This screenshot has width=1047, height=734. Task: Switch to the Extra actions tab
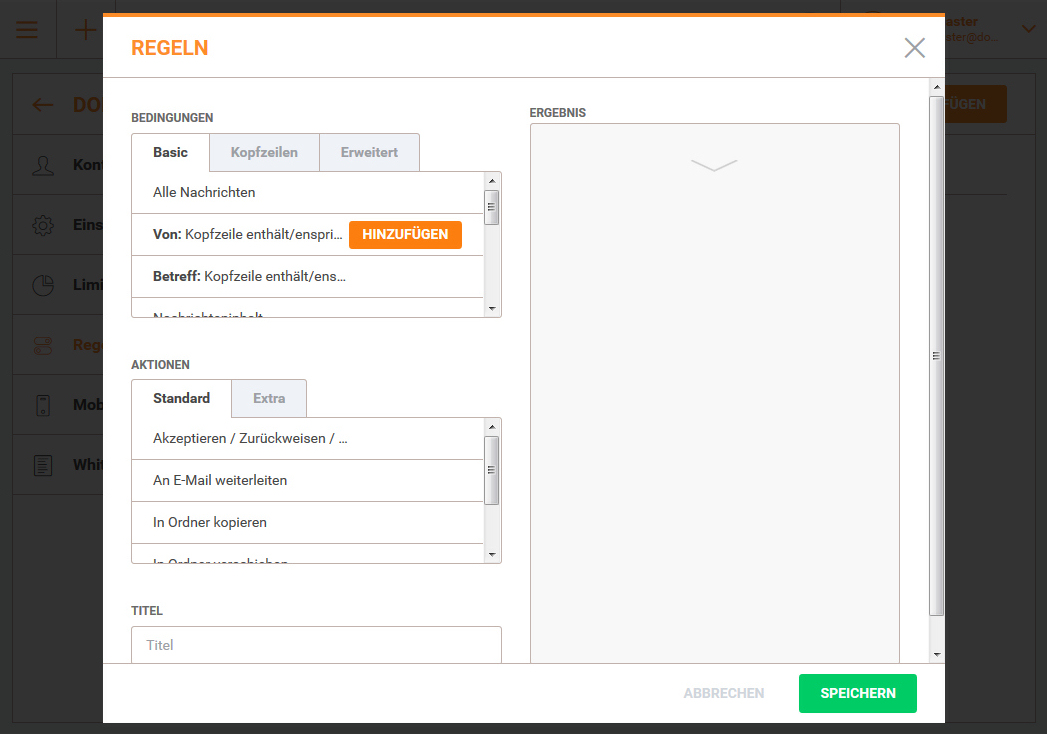269,398
